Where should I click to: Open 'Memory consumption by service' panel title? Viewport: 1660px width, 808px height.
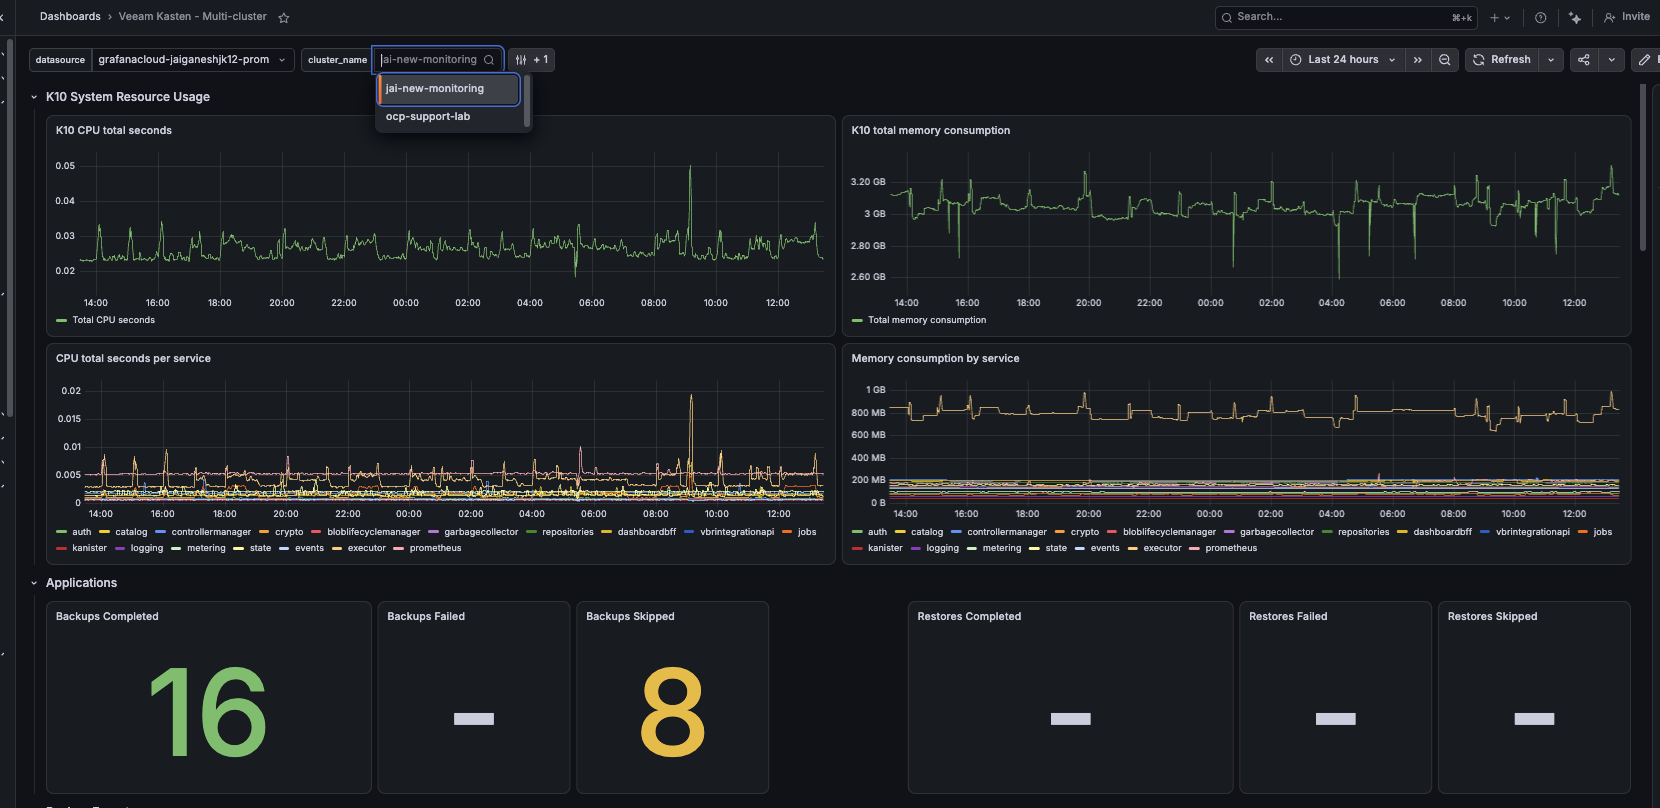click(935, 358)
